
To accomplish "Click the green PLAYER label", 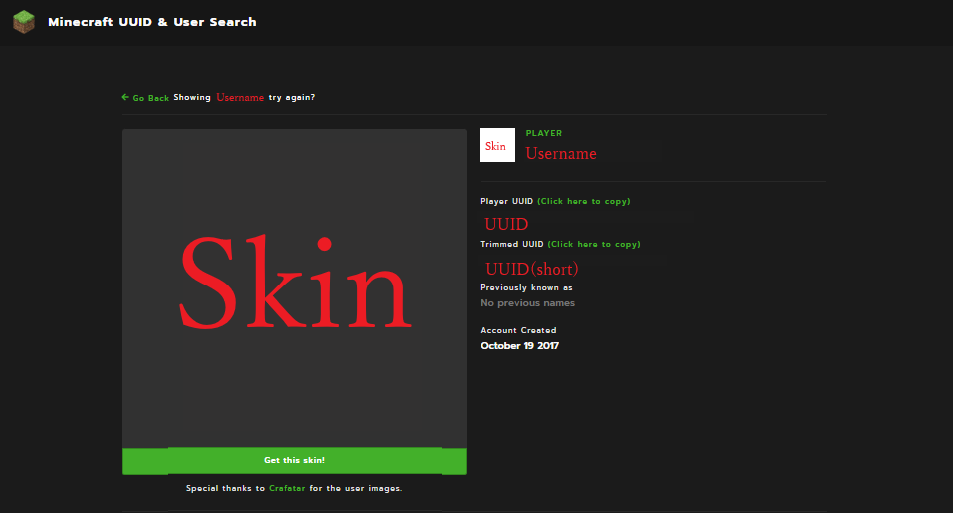I will click(x=544, y=133).
